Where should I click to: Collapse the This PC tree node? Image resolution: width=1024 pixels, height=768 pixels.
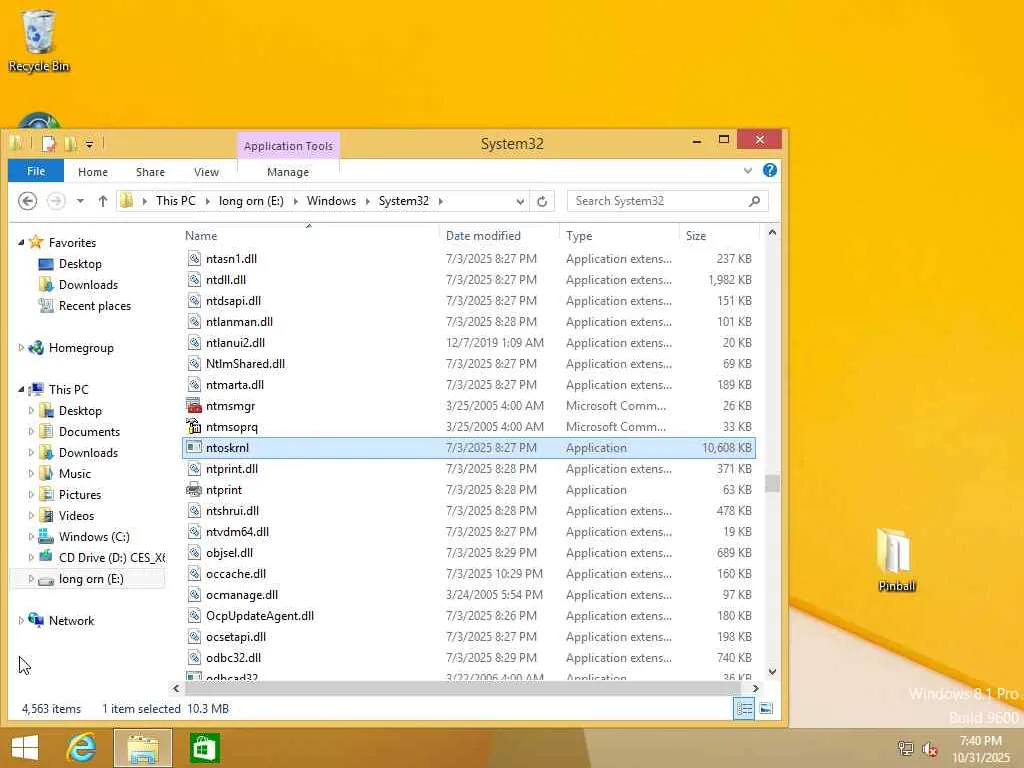click(21, 389)
